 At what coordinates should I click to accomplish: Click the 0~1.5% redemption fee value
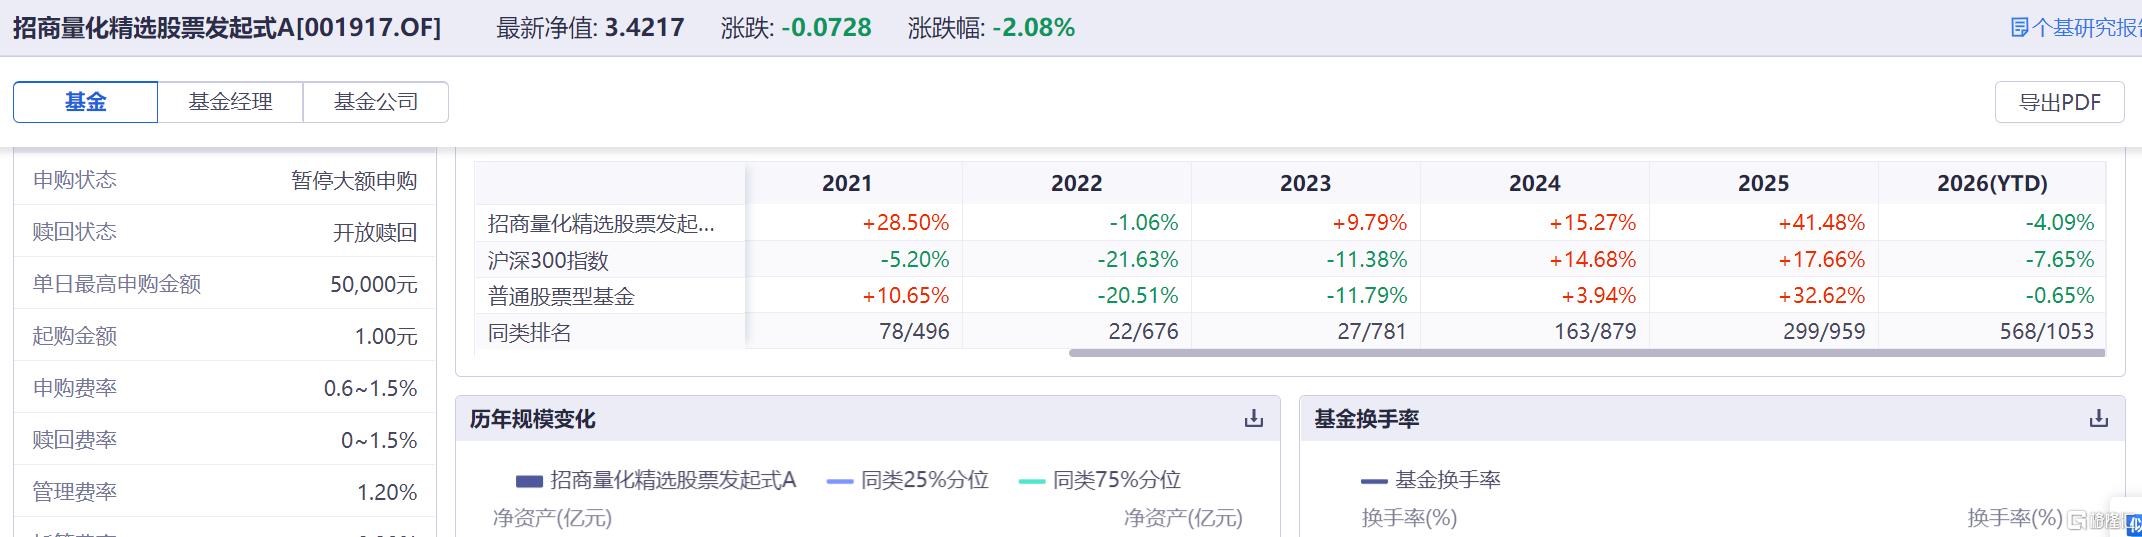379,441
